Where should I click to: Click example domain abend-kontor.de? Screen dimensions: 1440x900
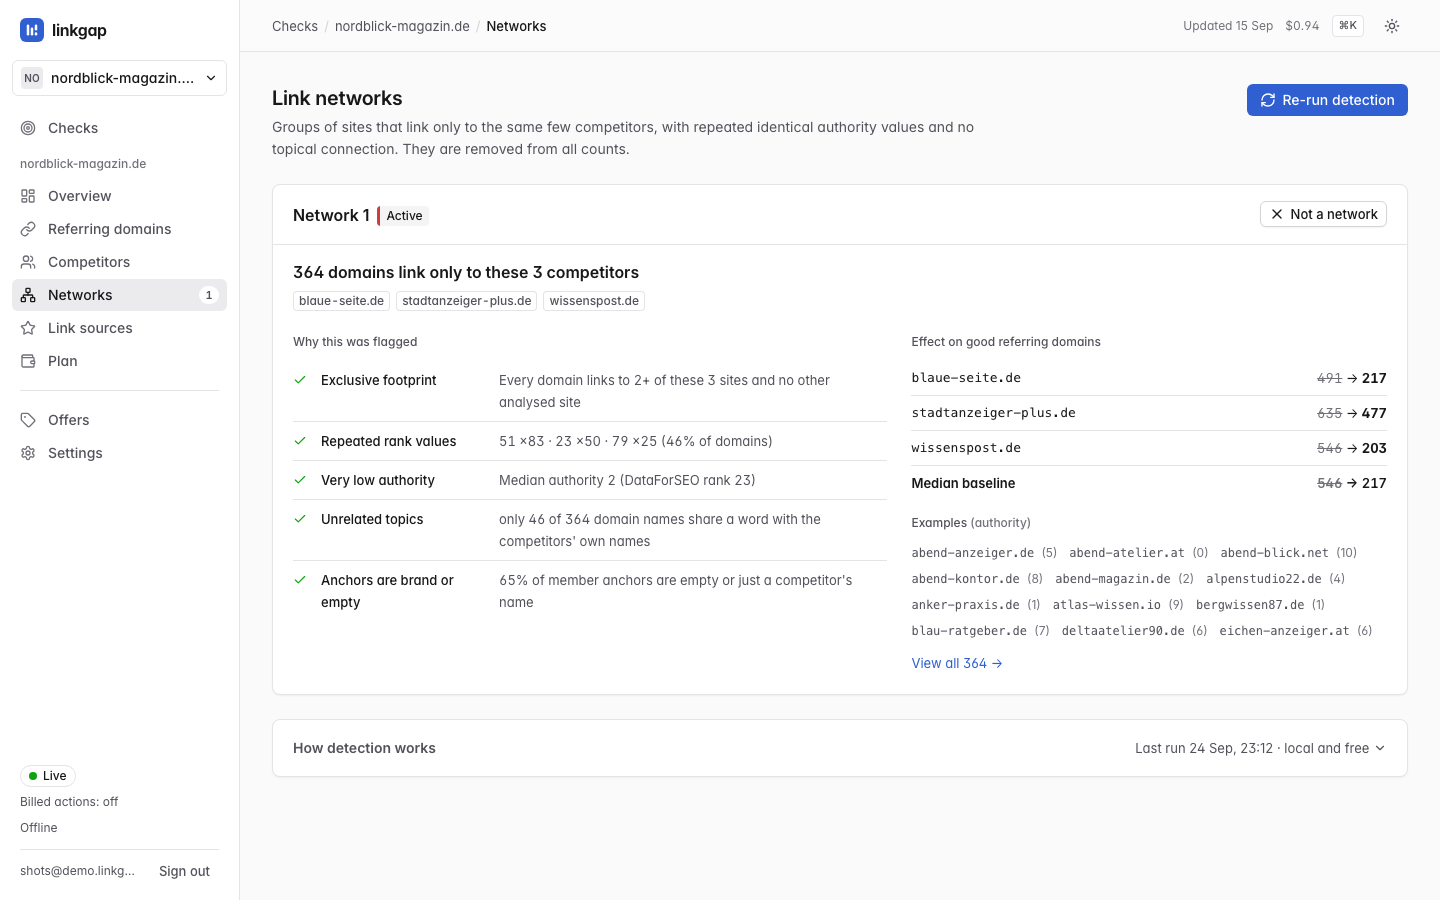[965, 579]
